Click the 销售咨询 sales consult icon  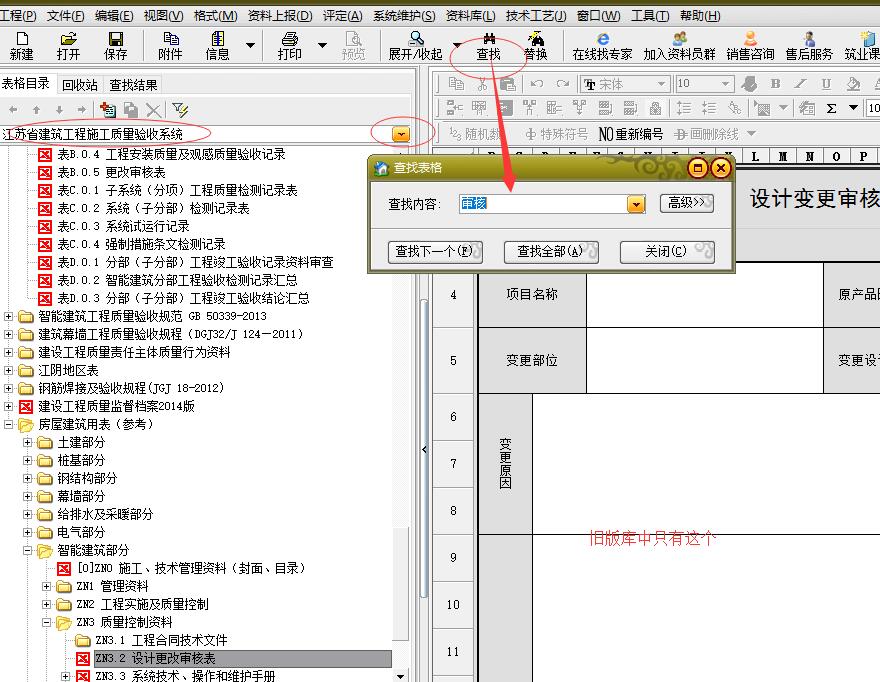750,45
